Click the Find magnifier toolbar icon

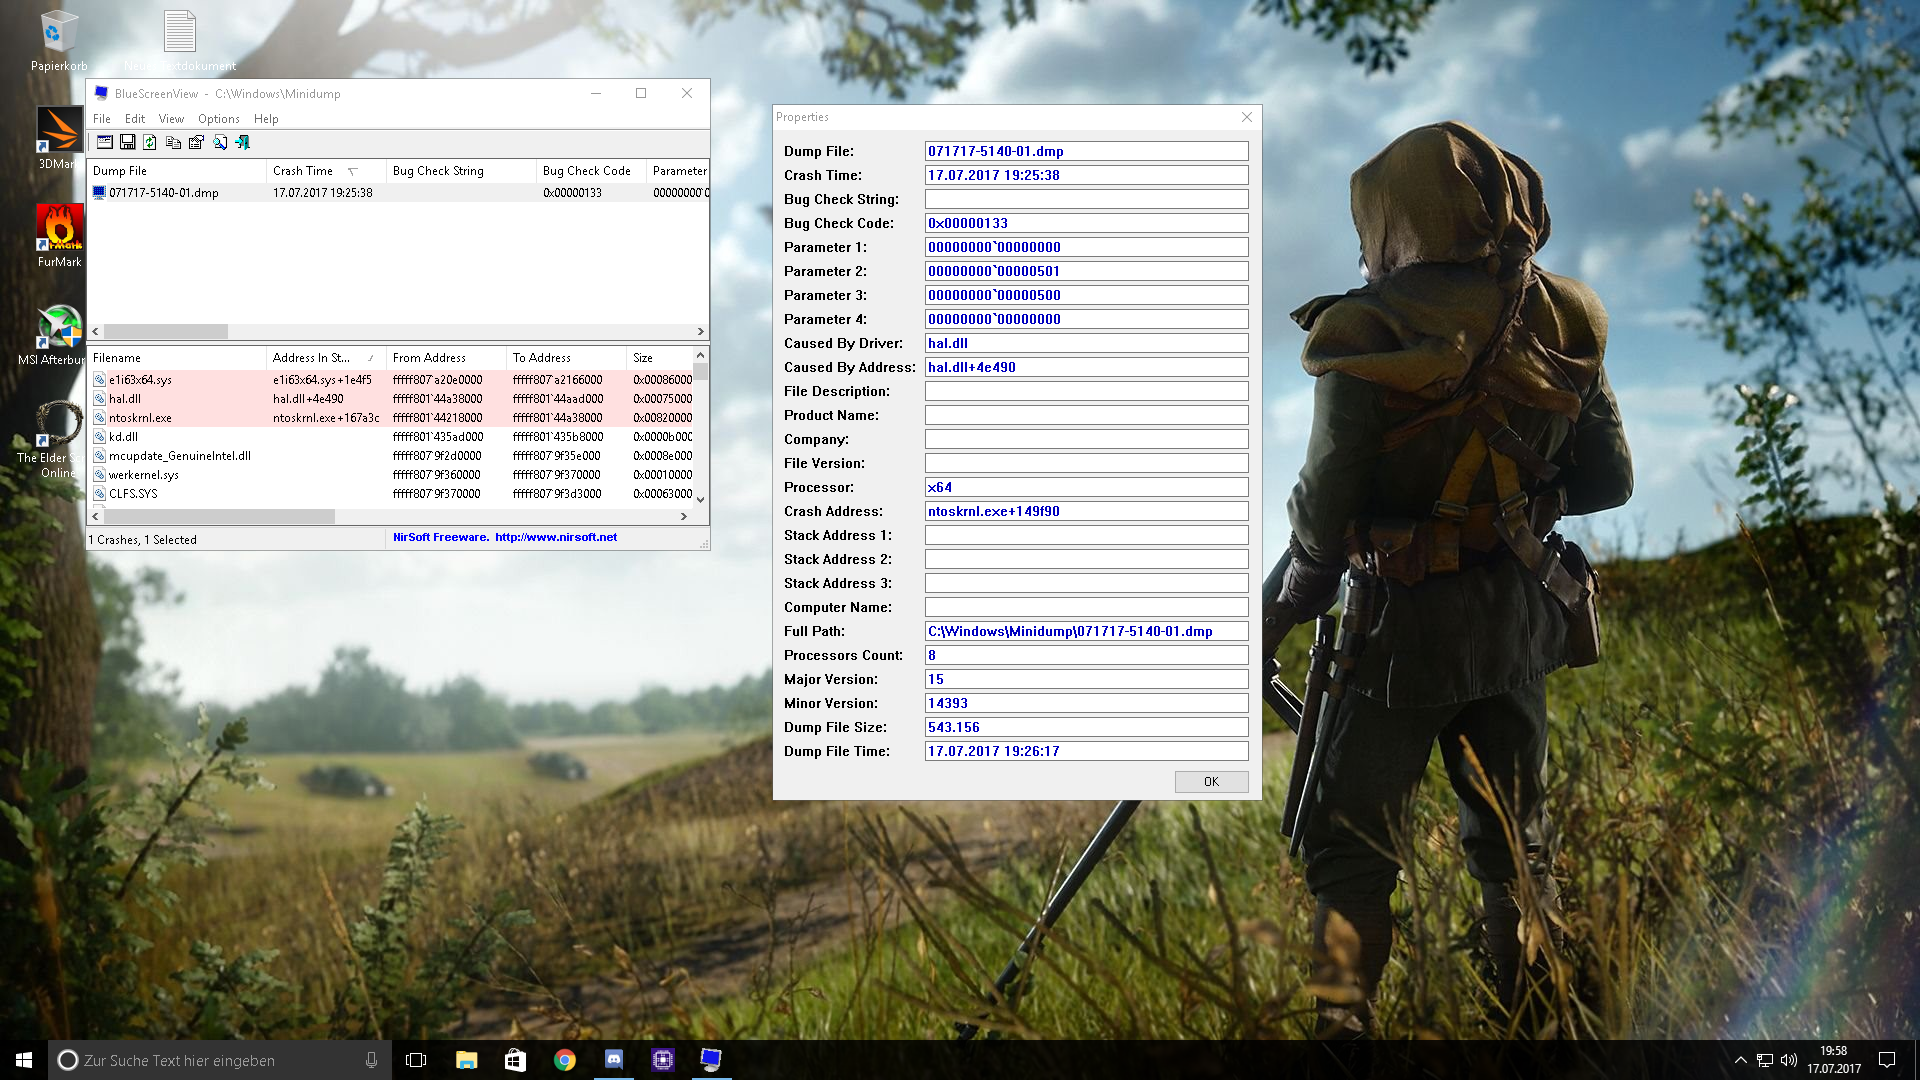[x=220, y=142]
